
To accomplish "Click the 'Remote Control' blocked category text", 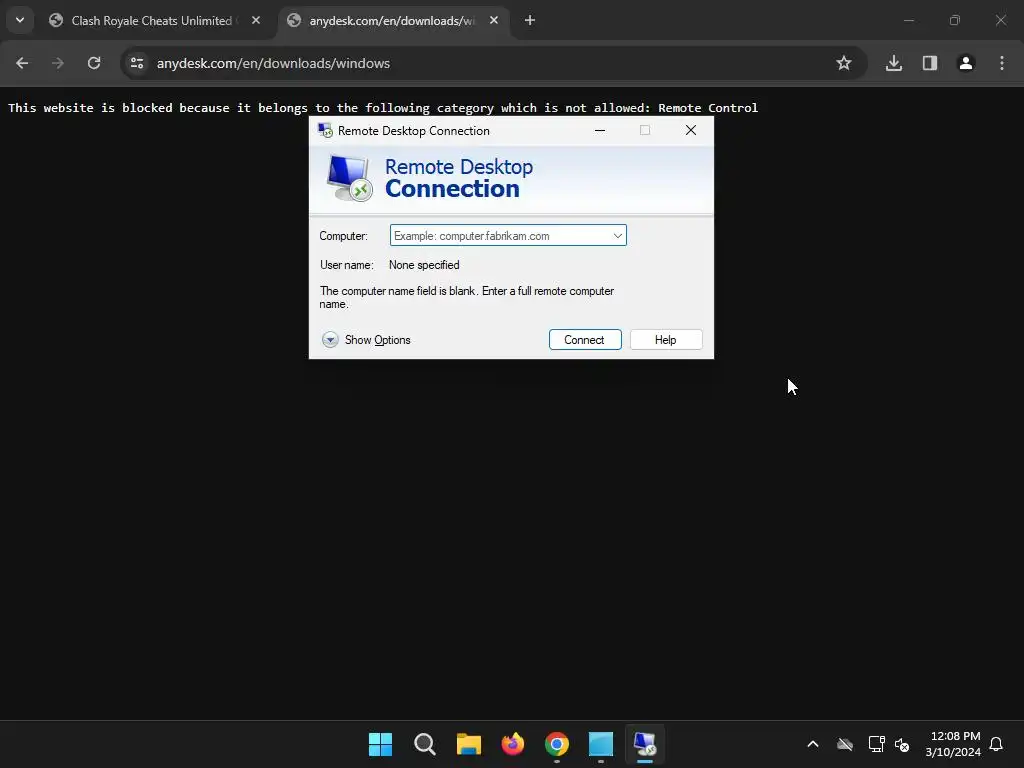I will click(708, 108).
